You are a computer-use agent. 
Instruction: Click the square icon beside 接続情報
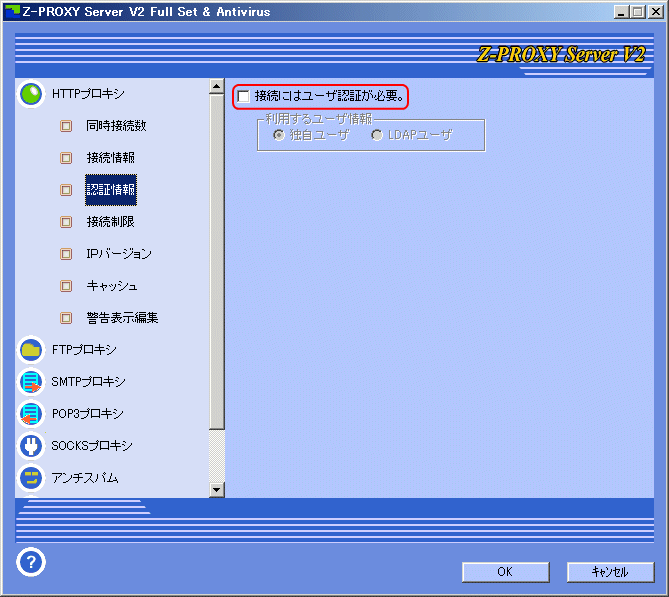coord(66,158)
